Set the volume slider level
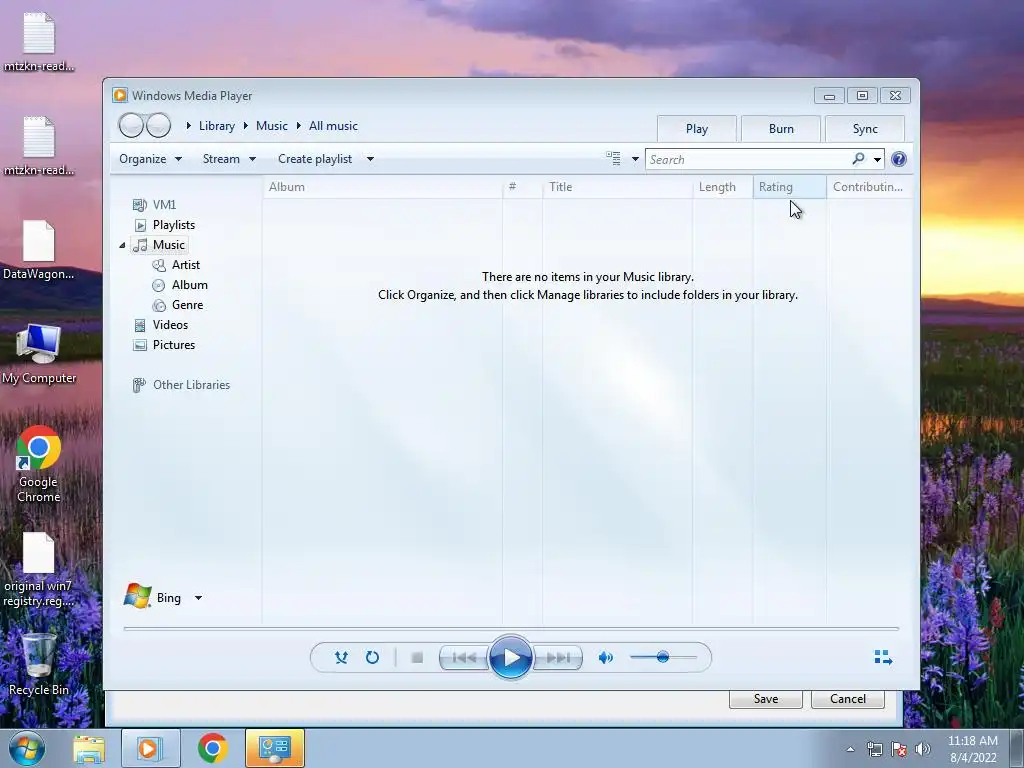This screenshot has width=1024, height=768. (663, 657)
